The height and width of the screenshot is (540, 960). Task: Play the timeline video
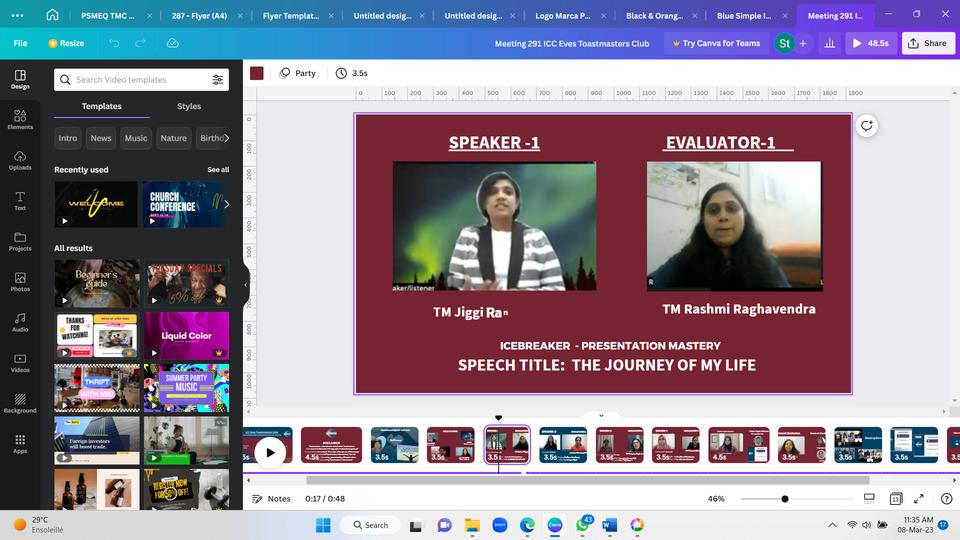tap(270, 452)
